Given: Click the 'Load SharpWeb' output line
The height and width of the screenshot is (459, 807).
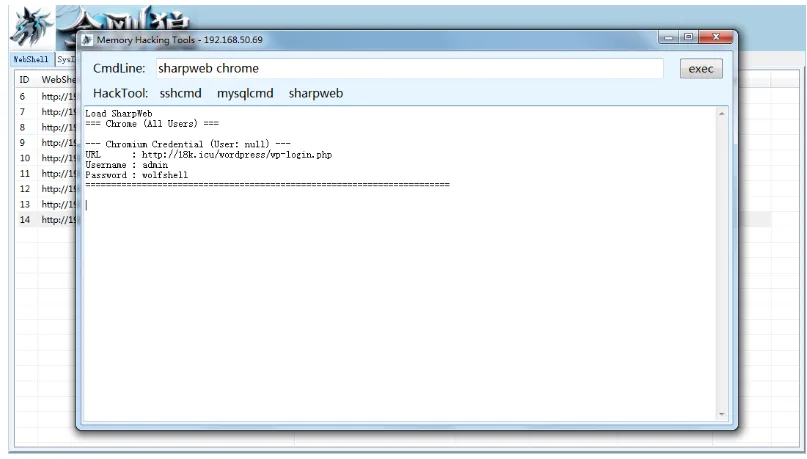Looking at the screenshot, I should point(119,114).
